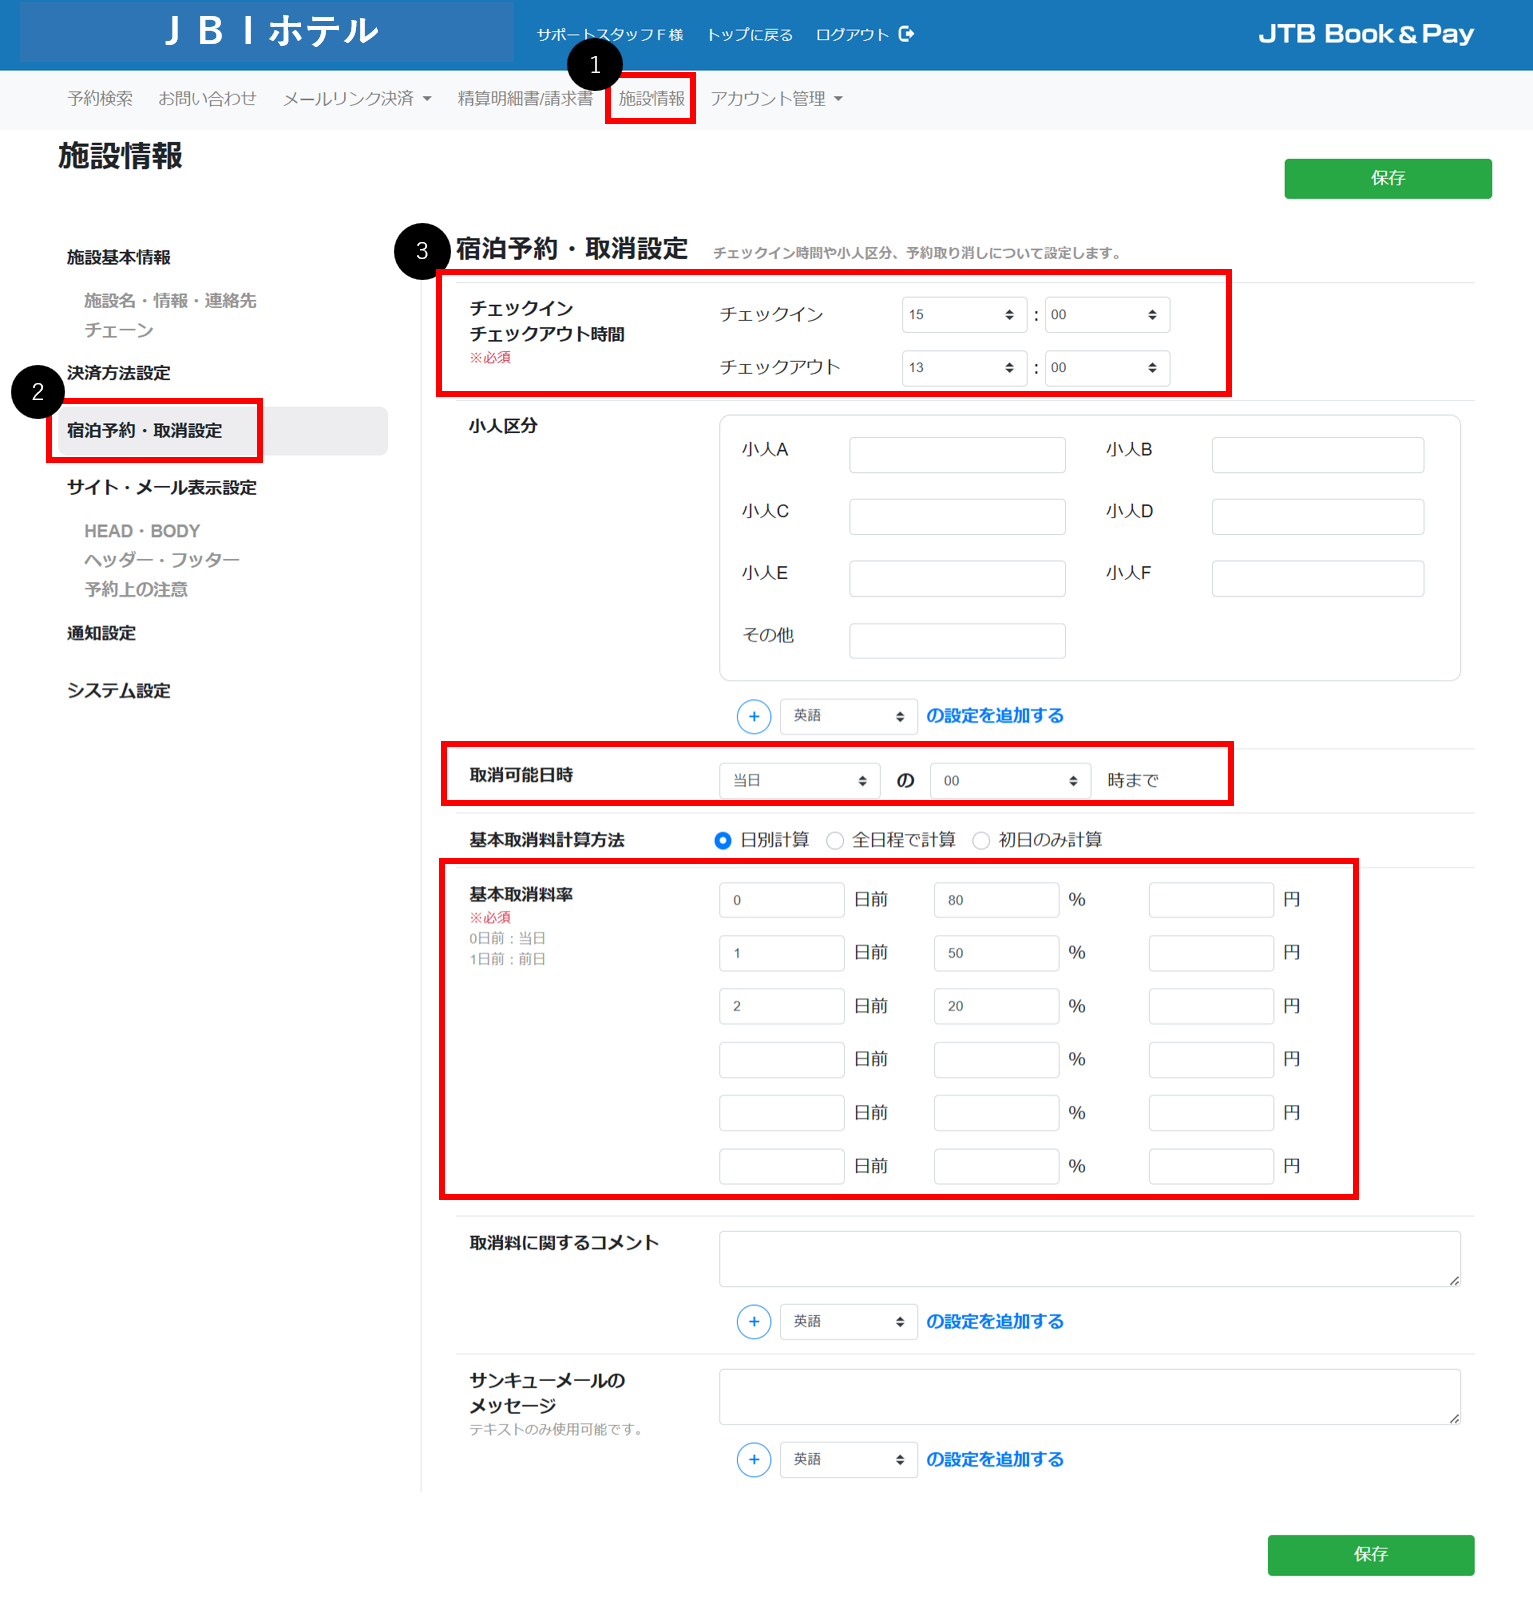Open the 予約検索 nav tab
1533x1604 pixels.
point(100,99)
